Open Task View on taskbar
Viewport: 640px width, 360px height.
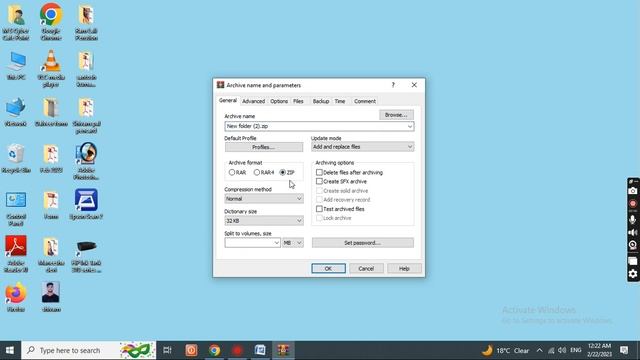click(x=167, y=350)
